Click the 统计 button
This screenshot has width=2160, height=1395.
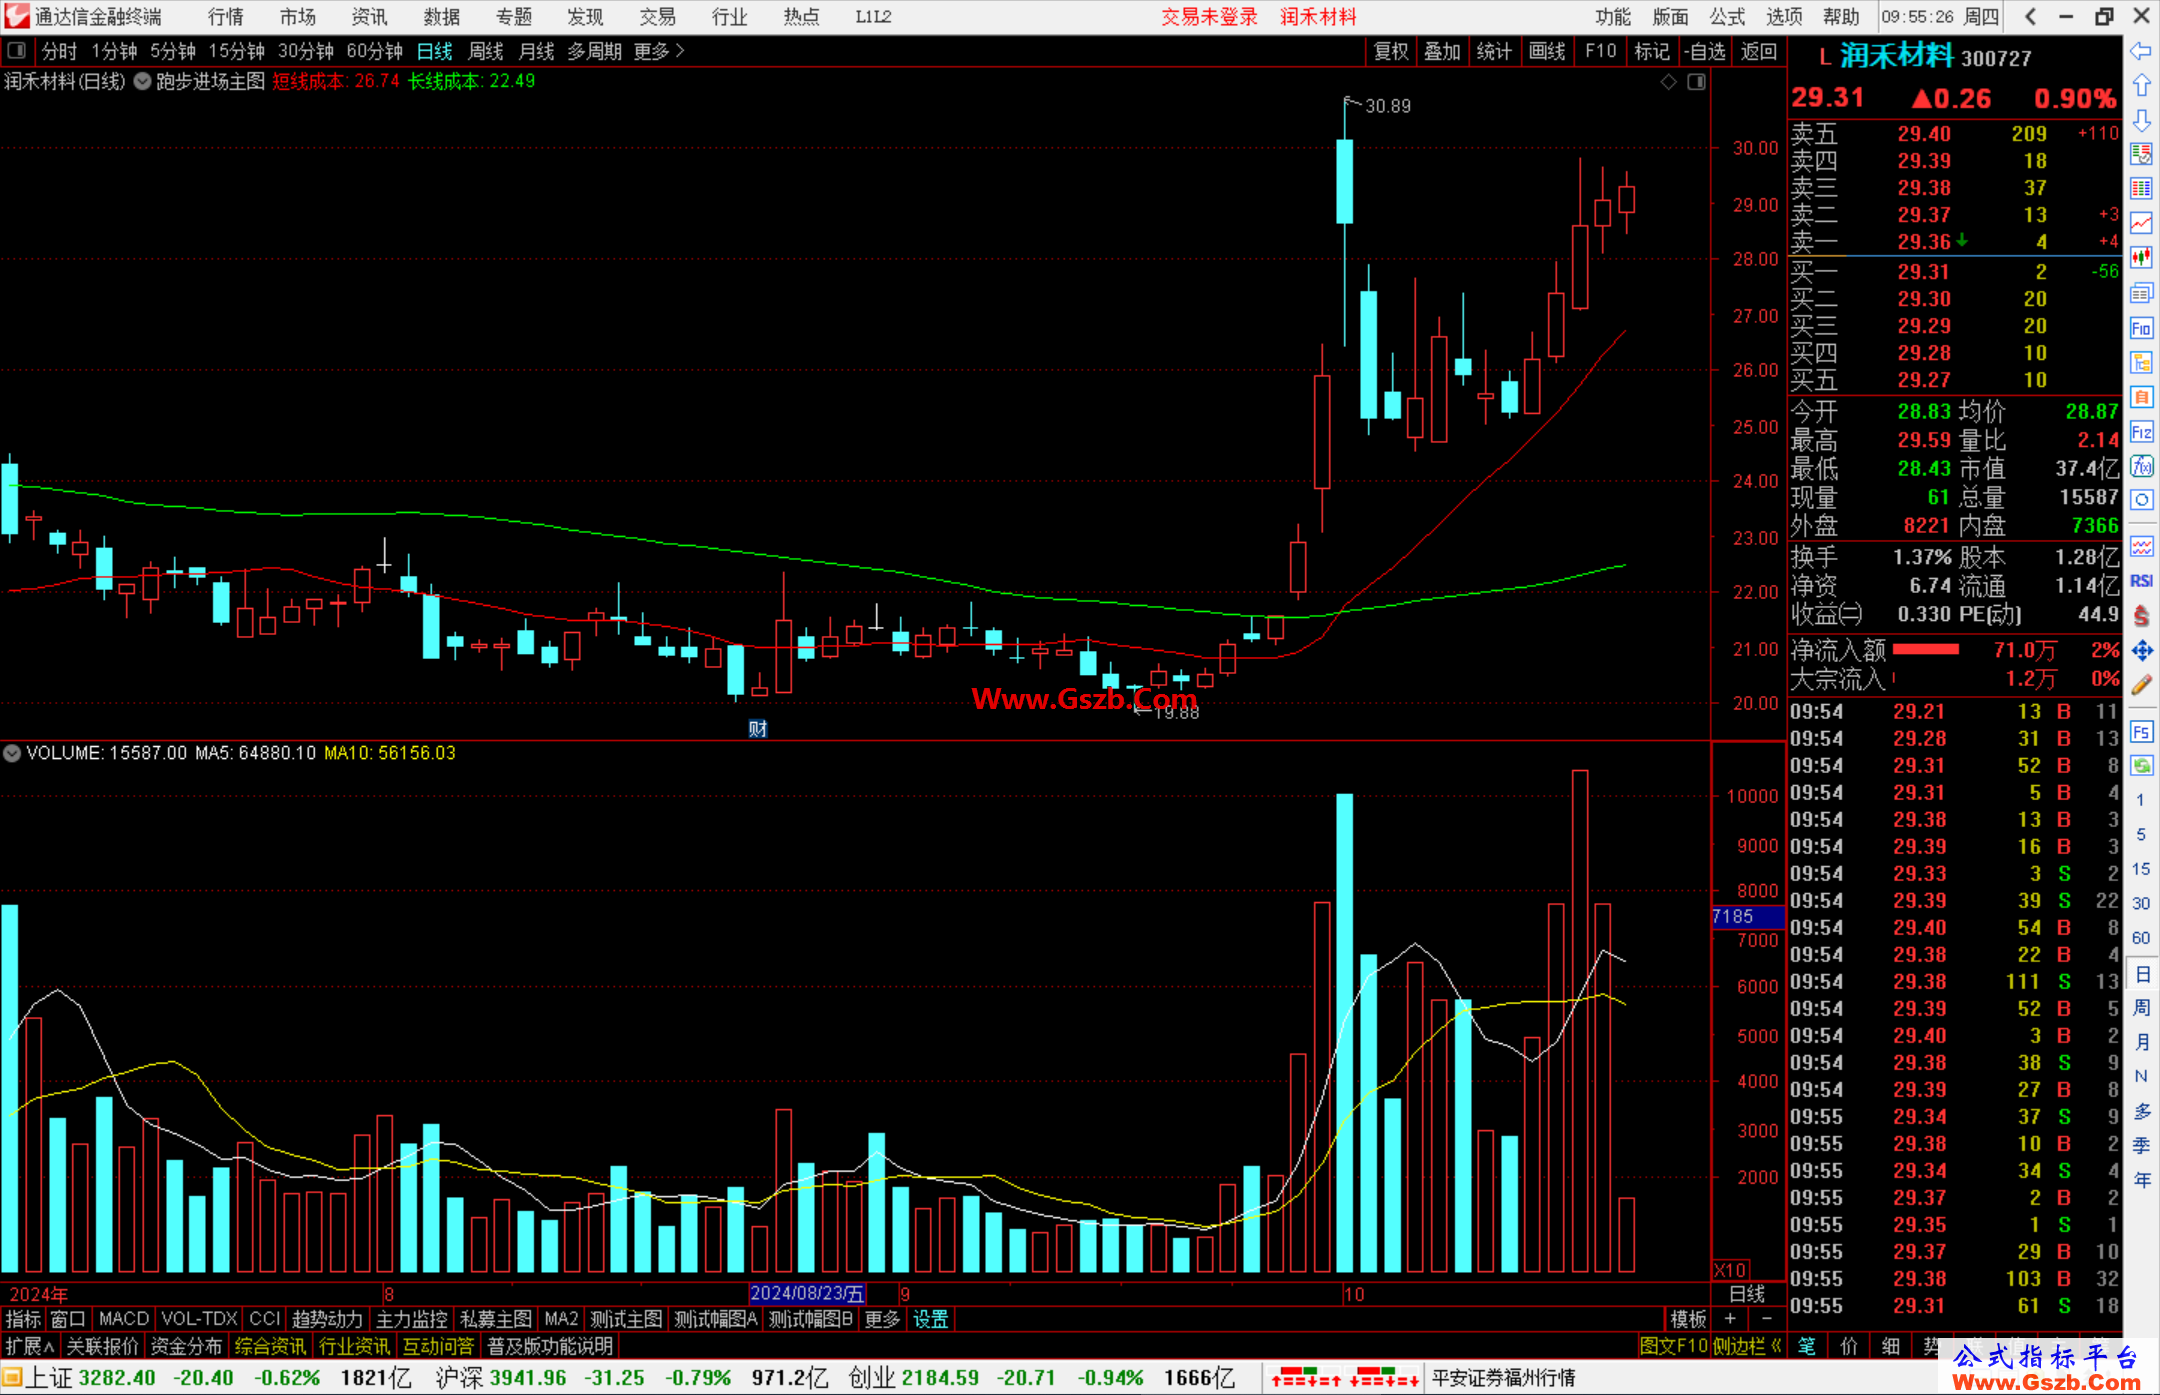(1495, 51)
